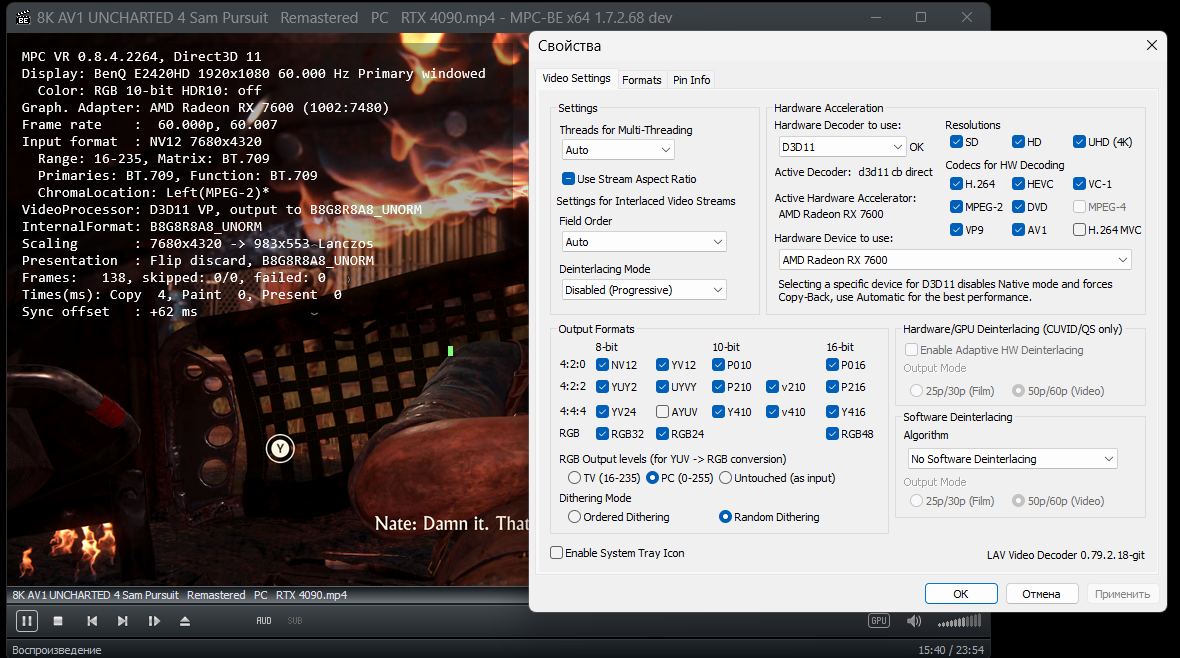This screenshot has width=1180, height=658.
Task: Switch to the Formats tab
Action: click(x=642, y=80)
